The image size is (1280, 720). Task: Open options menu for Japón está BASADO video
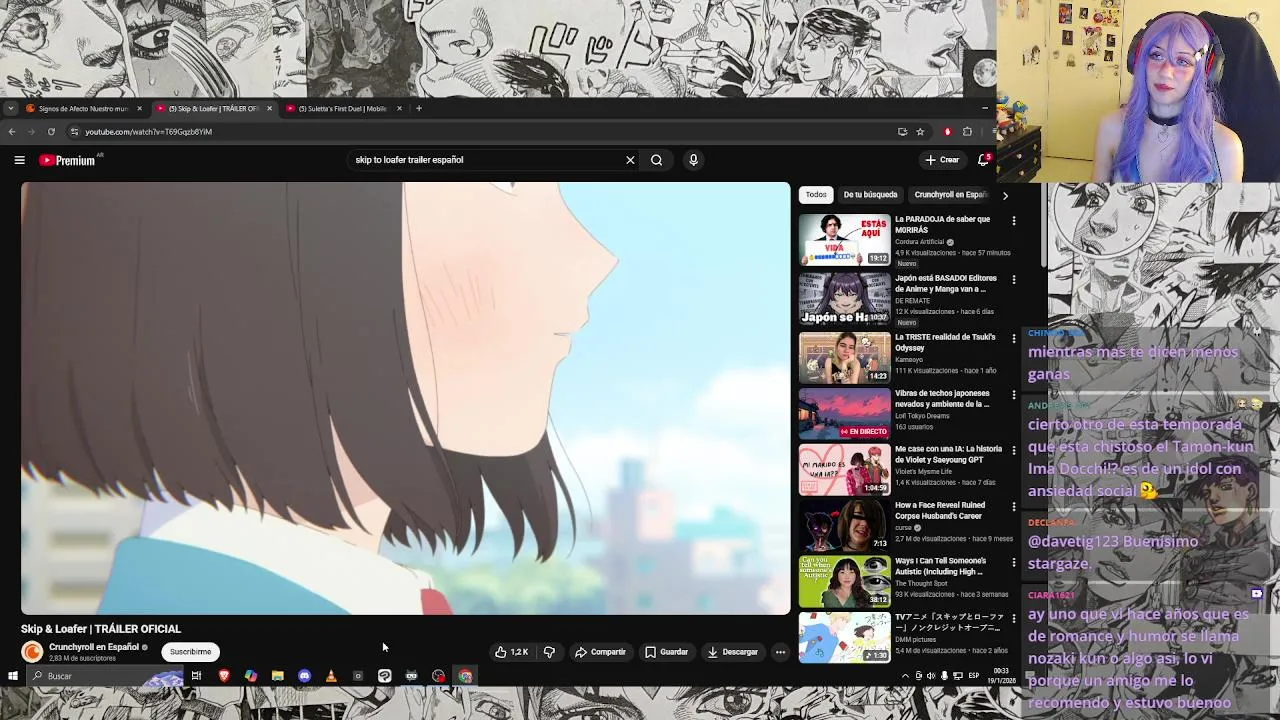(1013, 280)
